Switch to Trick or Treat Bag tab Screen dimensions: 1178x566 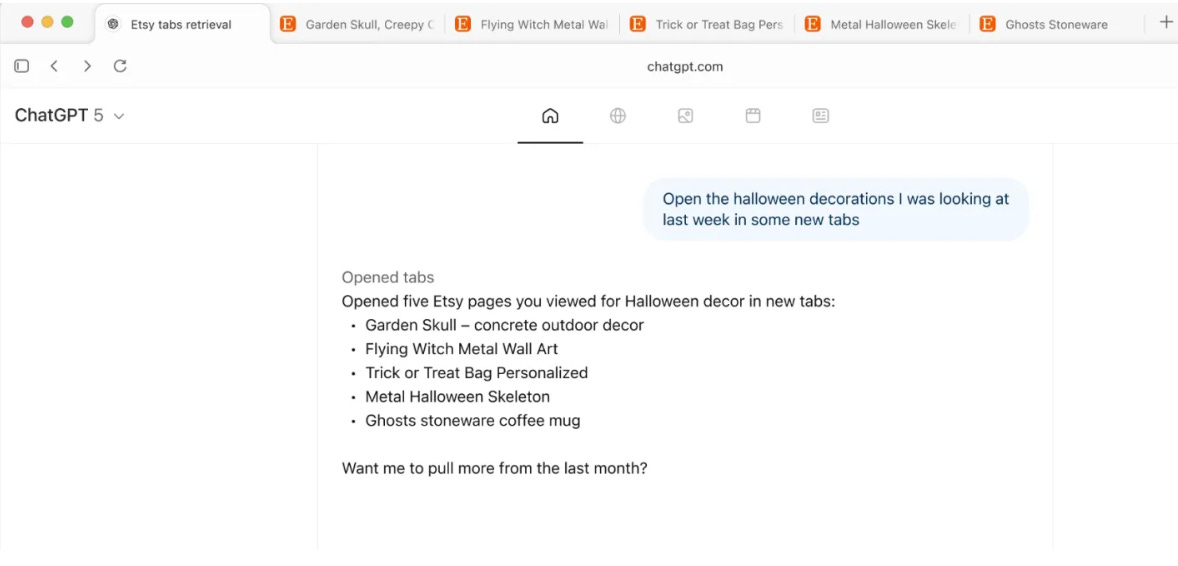pyautogui.click(x=708, y=24)
